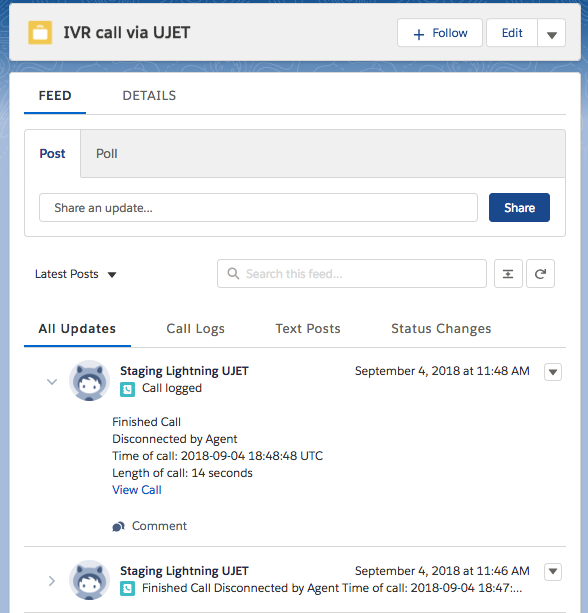Click the expand all posts icon

[508, 274]
